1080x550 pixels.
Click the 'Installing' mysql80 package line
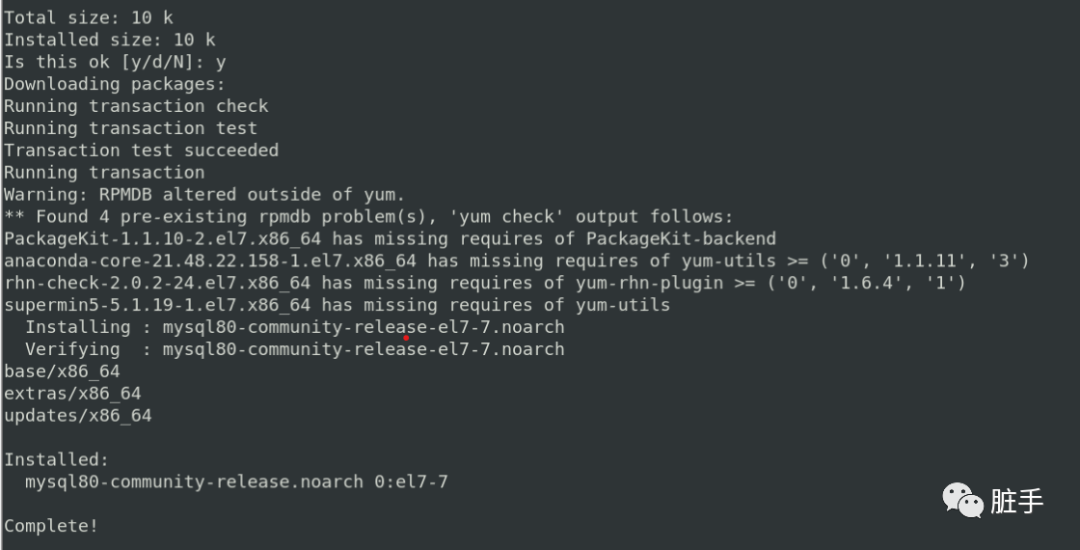point(295,327)
